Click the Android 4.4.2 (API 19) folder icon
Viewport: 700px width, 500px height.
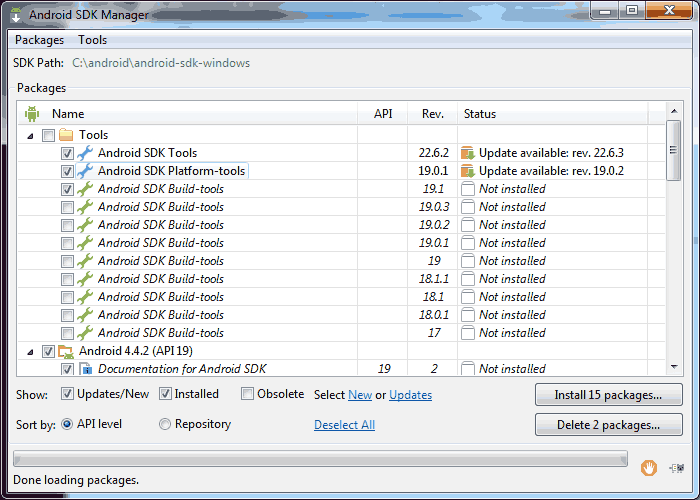(66, 352)
